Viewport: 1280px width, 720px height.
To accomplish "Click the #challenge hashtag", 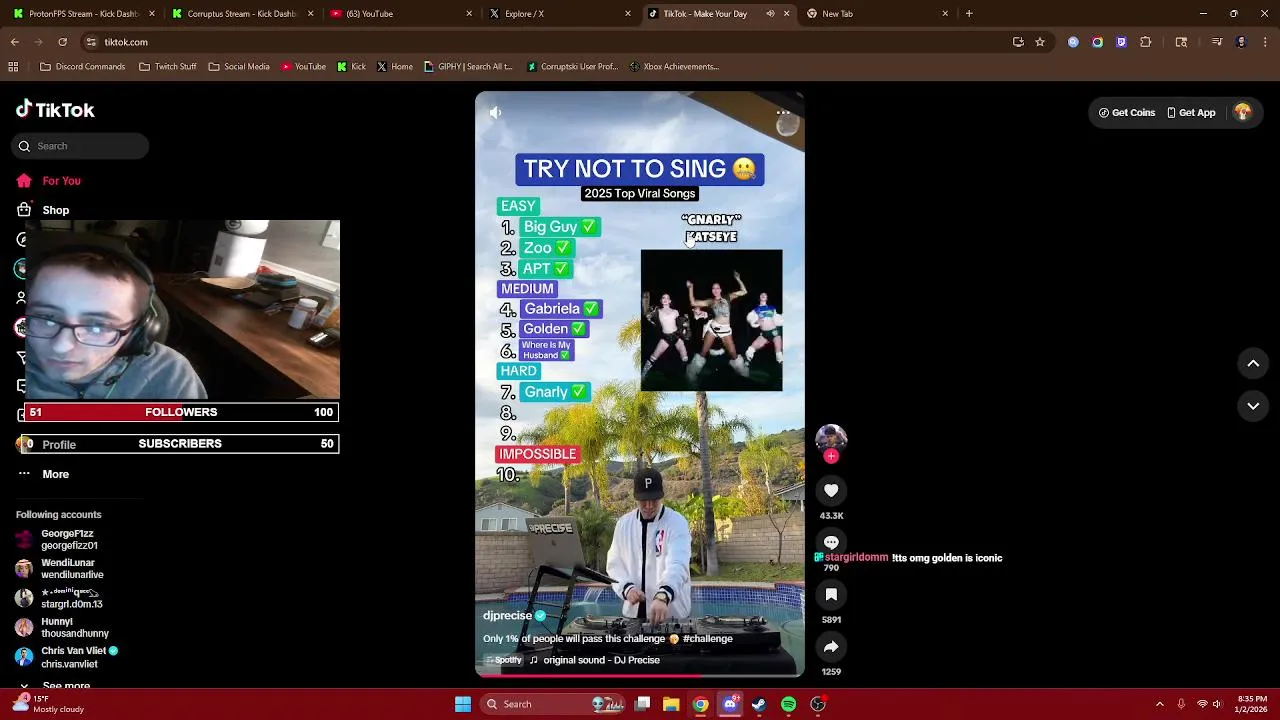I will 708,639.
